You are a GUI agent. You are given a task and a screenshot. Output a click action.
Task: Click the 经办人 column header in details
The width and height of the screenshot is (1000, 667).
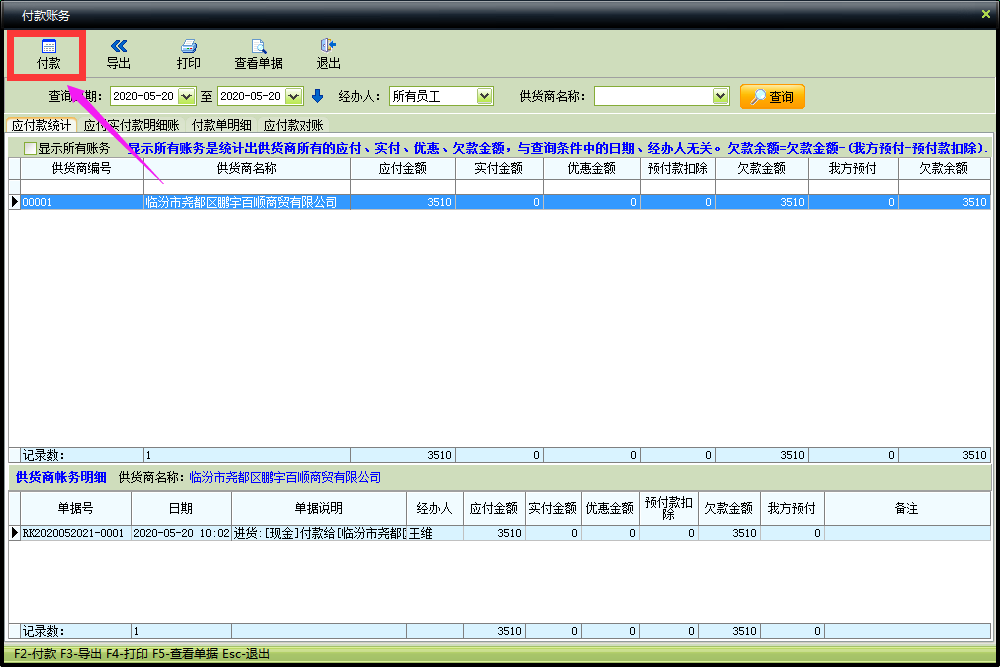pos(435,508)
